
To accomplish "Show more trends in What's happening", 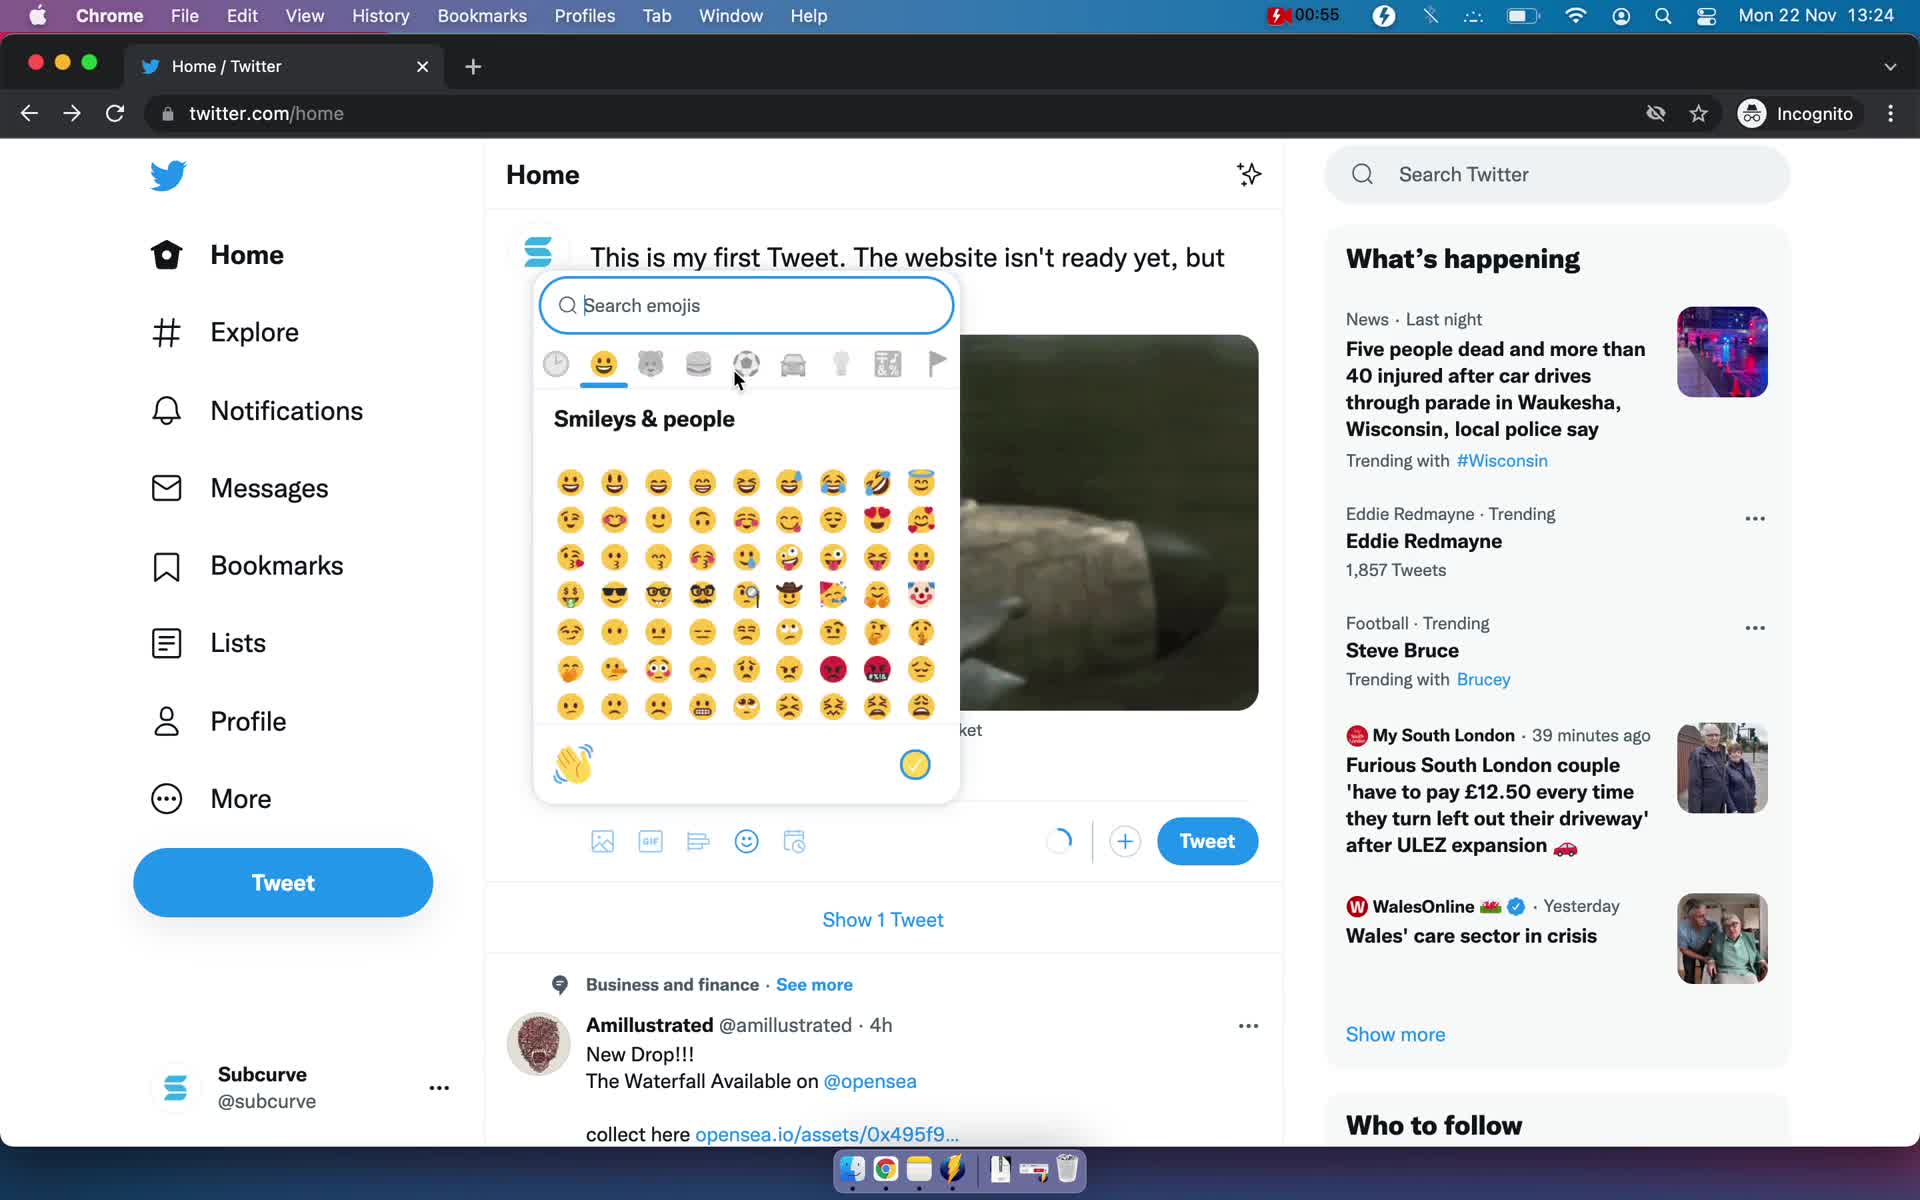I will click(1395, 1035).
